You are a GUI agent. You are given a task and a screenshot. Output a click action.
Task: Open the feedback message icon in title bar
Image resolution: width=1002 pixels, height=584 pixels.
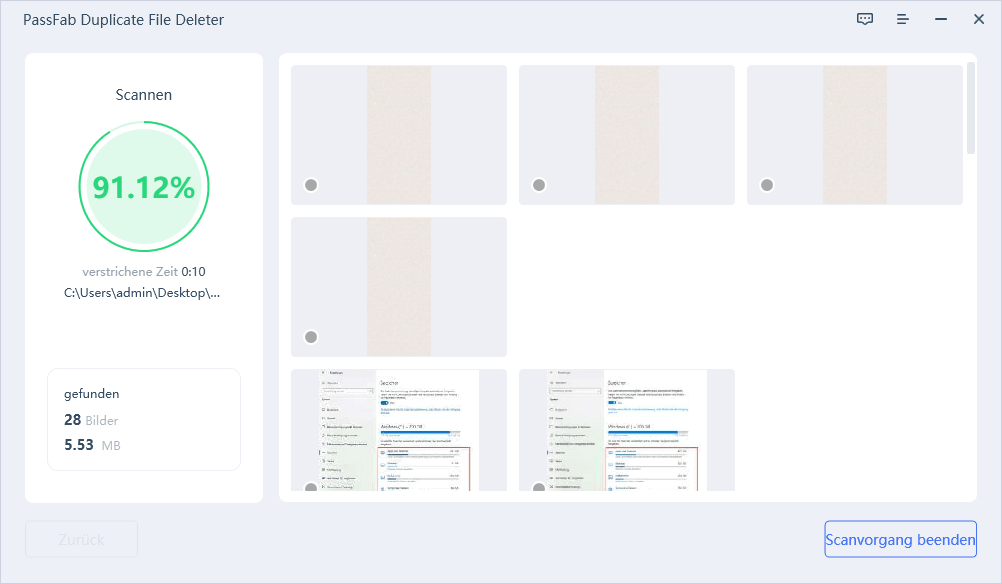[865, 19]
